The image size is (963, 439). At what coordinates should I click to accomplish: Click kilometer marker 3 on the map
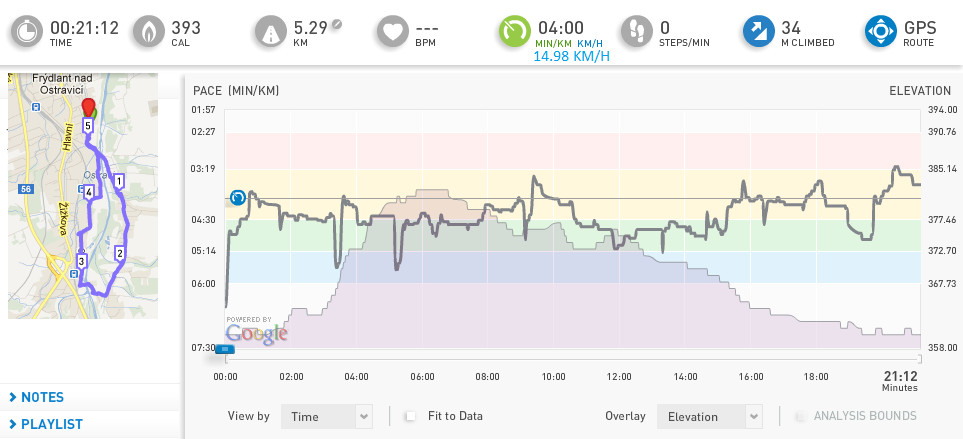[80, 262]
